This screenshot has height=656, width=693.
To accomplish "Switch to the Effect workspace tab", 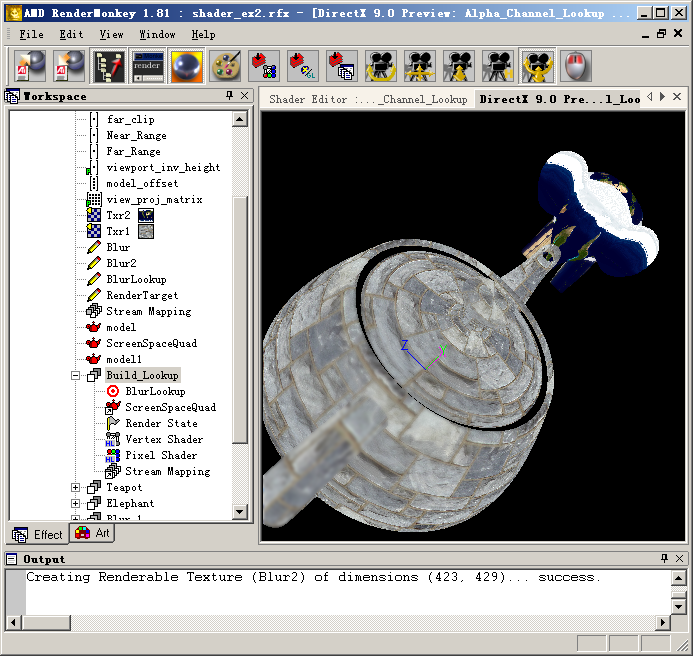I will pyautogui.click(x=38, y=534).
